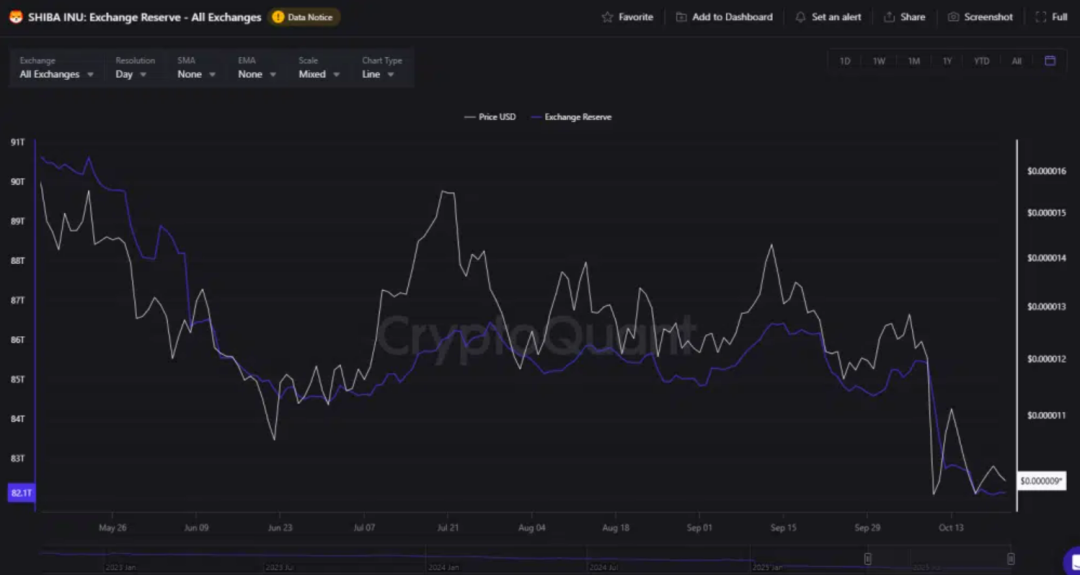This screenshot has height=575, width=1080.
Task: Click the Add to Dashboard folder icon
Action: pos(681,17)
